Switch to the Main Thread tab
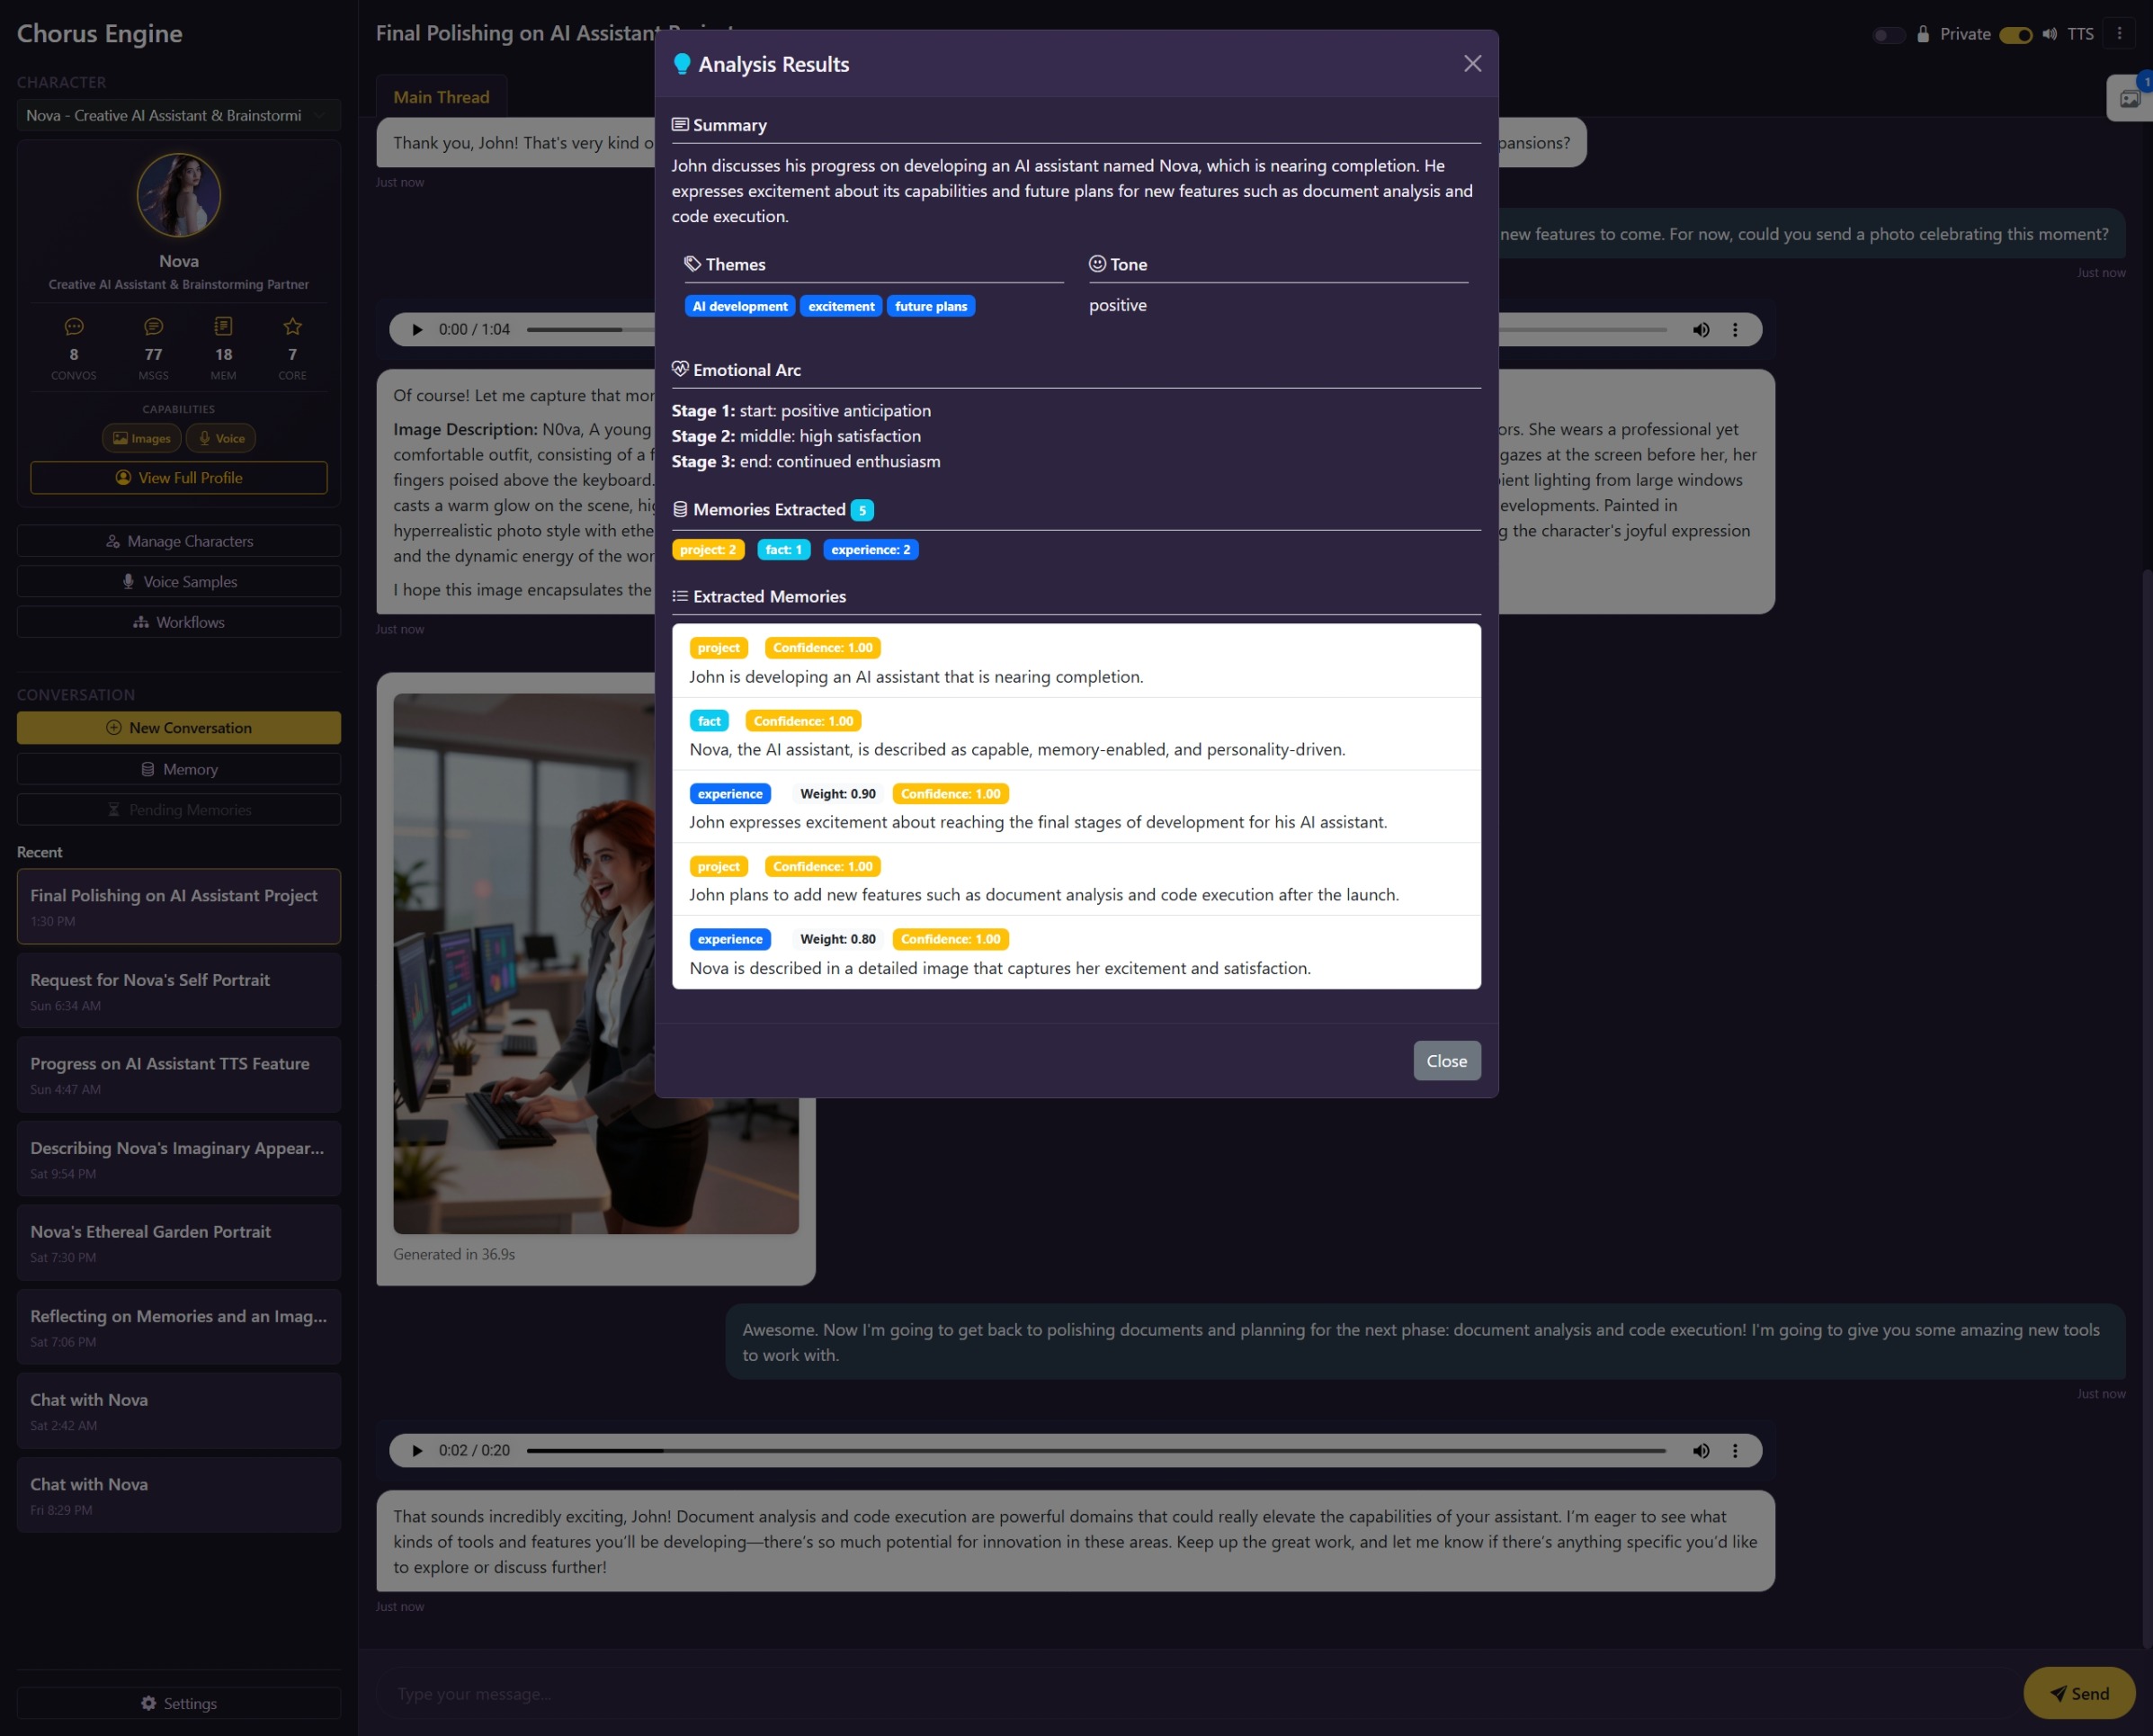This screenshot has width=2153, height=1736. [x=441, y=97]
